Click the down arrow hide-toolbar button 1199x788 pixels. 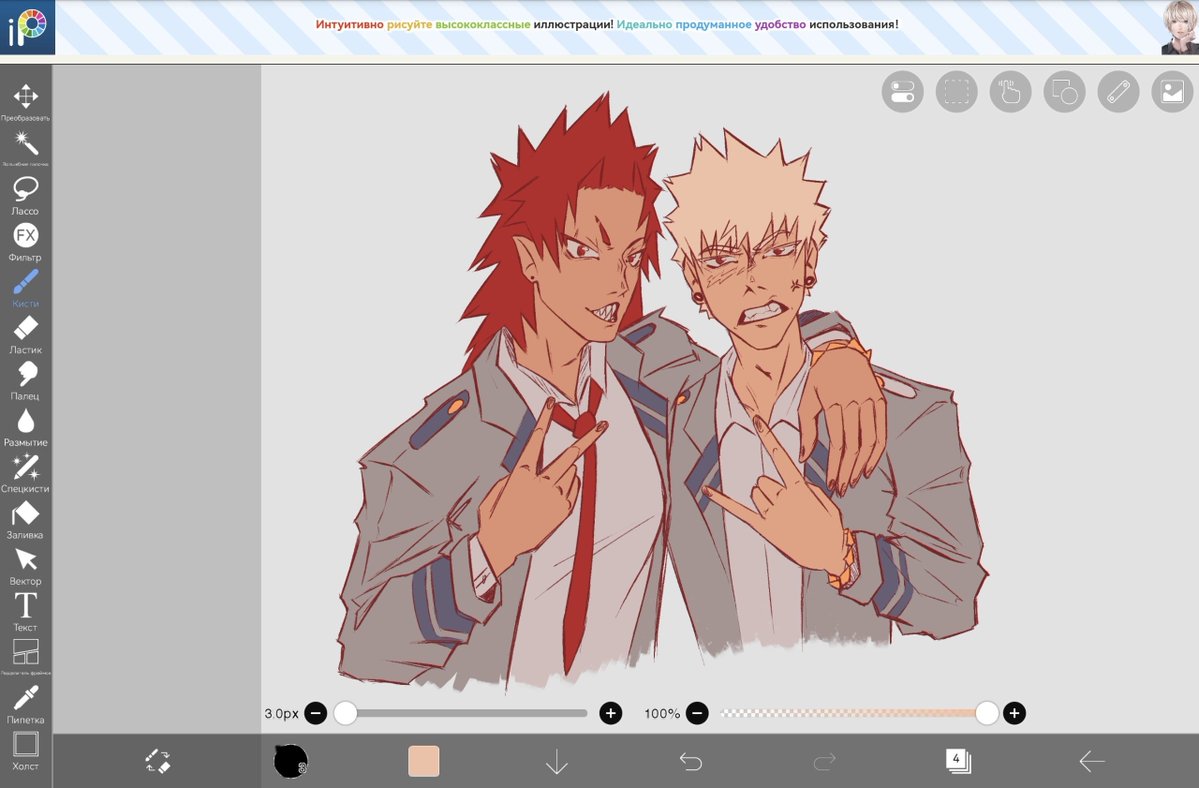tap(557, 761)
